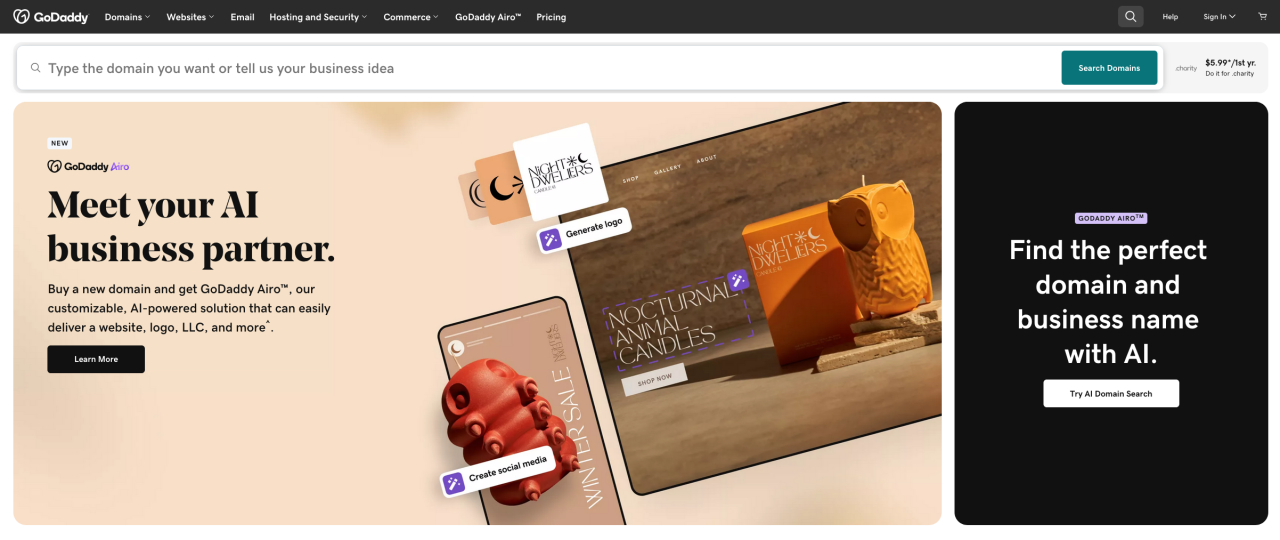The width and height of the screenshot is (1280, 540).
Task: Click Try AI Domain Search button
Action: pyautogui.click(x=1111, y=394)
